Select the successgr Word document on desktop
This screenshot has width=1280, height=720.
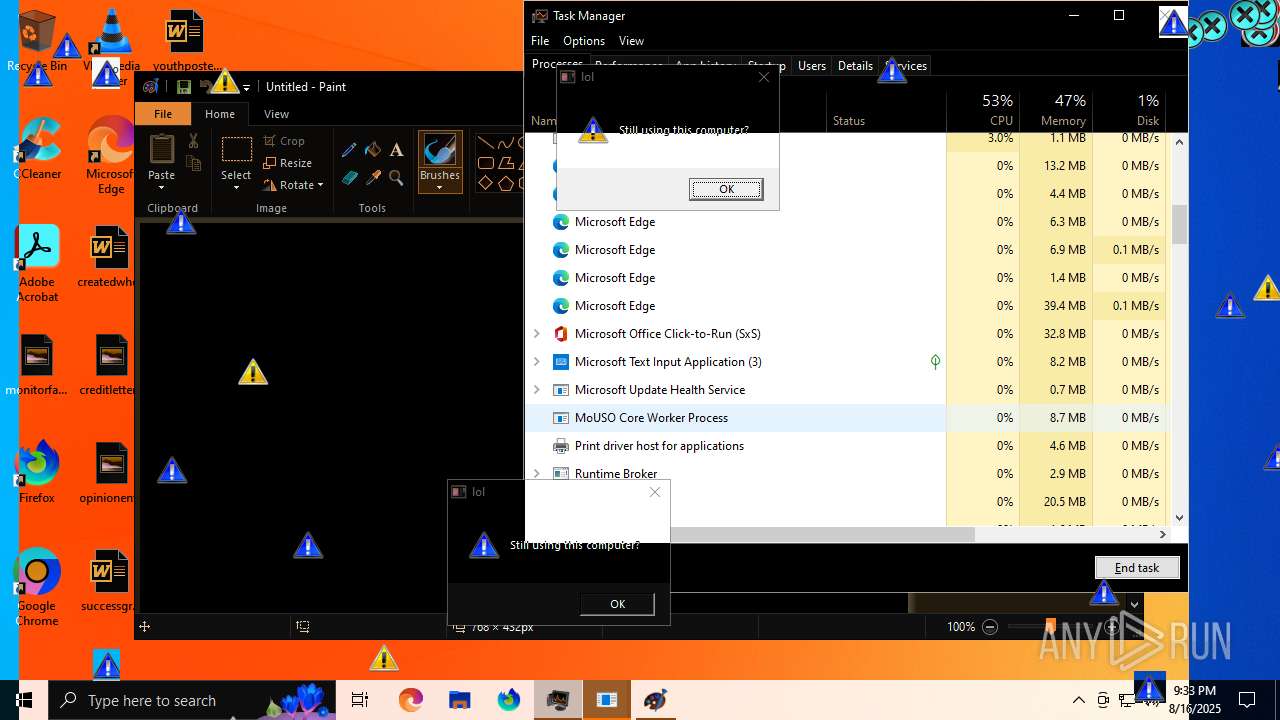click(108, 581)
